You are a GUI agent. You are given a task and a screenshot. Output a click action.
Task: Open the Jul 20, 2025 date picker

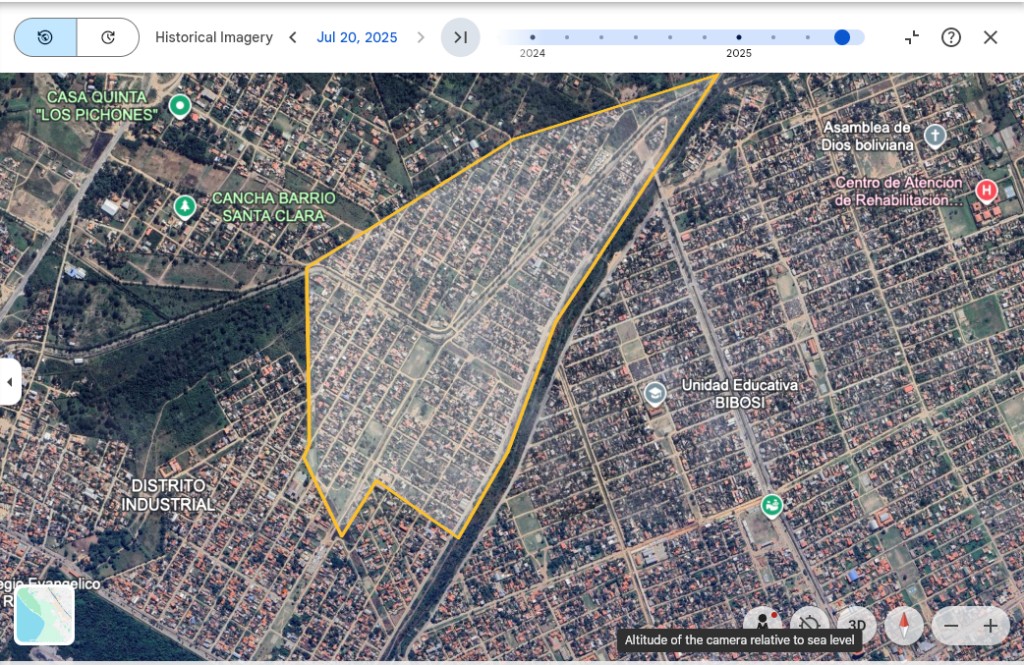point(356,37)
